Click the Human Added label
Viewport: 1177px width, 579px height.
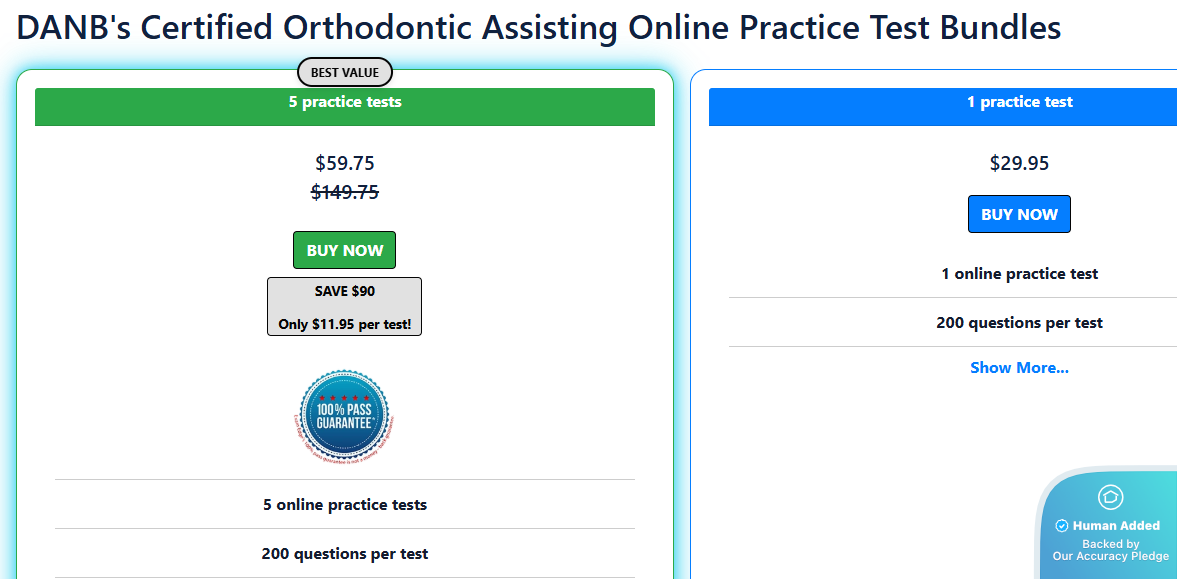pos(1116,526)
